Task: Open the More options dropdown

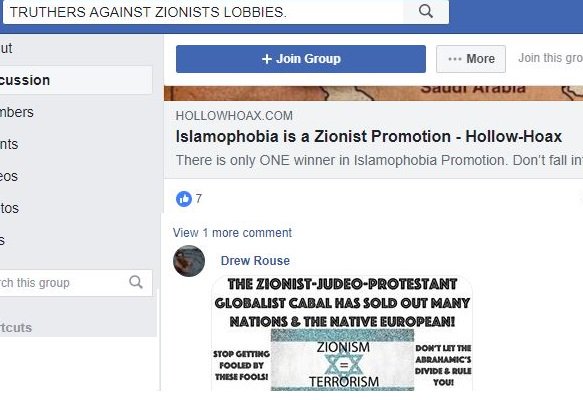Action: (x=471, y=59)
